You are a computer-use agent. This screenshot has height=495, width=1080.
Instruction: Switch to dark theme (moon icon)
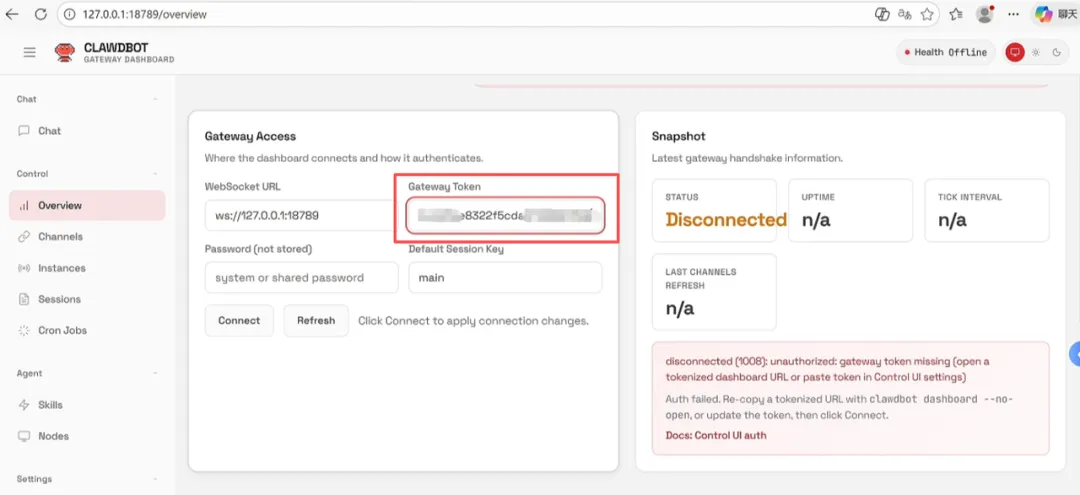1056,52
